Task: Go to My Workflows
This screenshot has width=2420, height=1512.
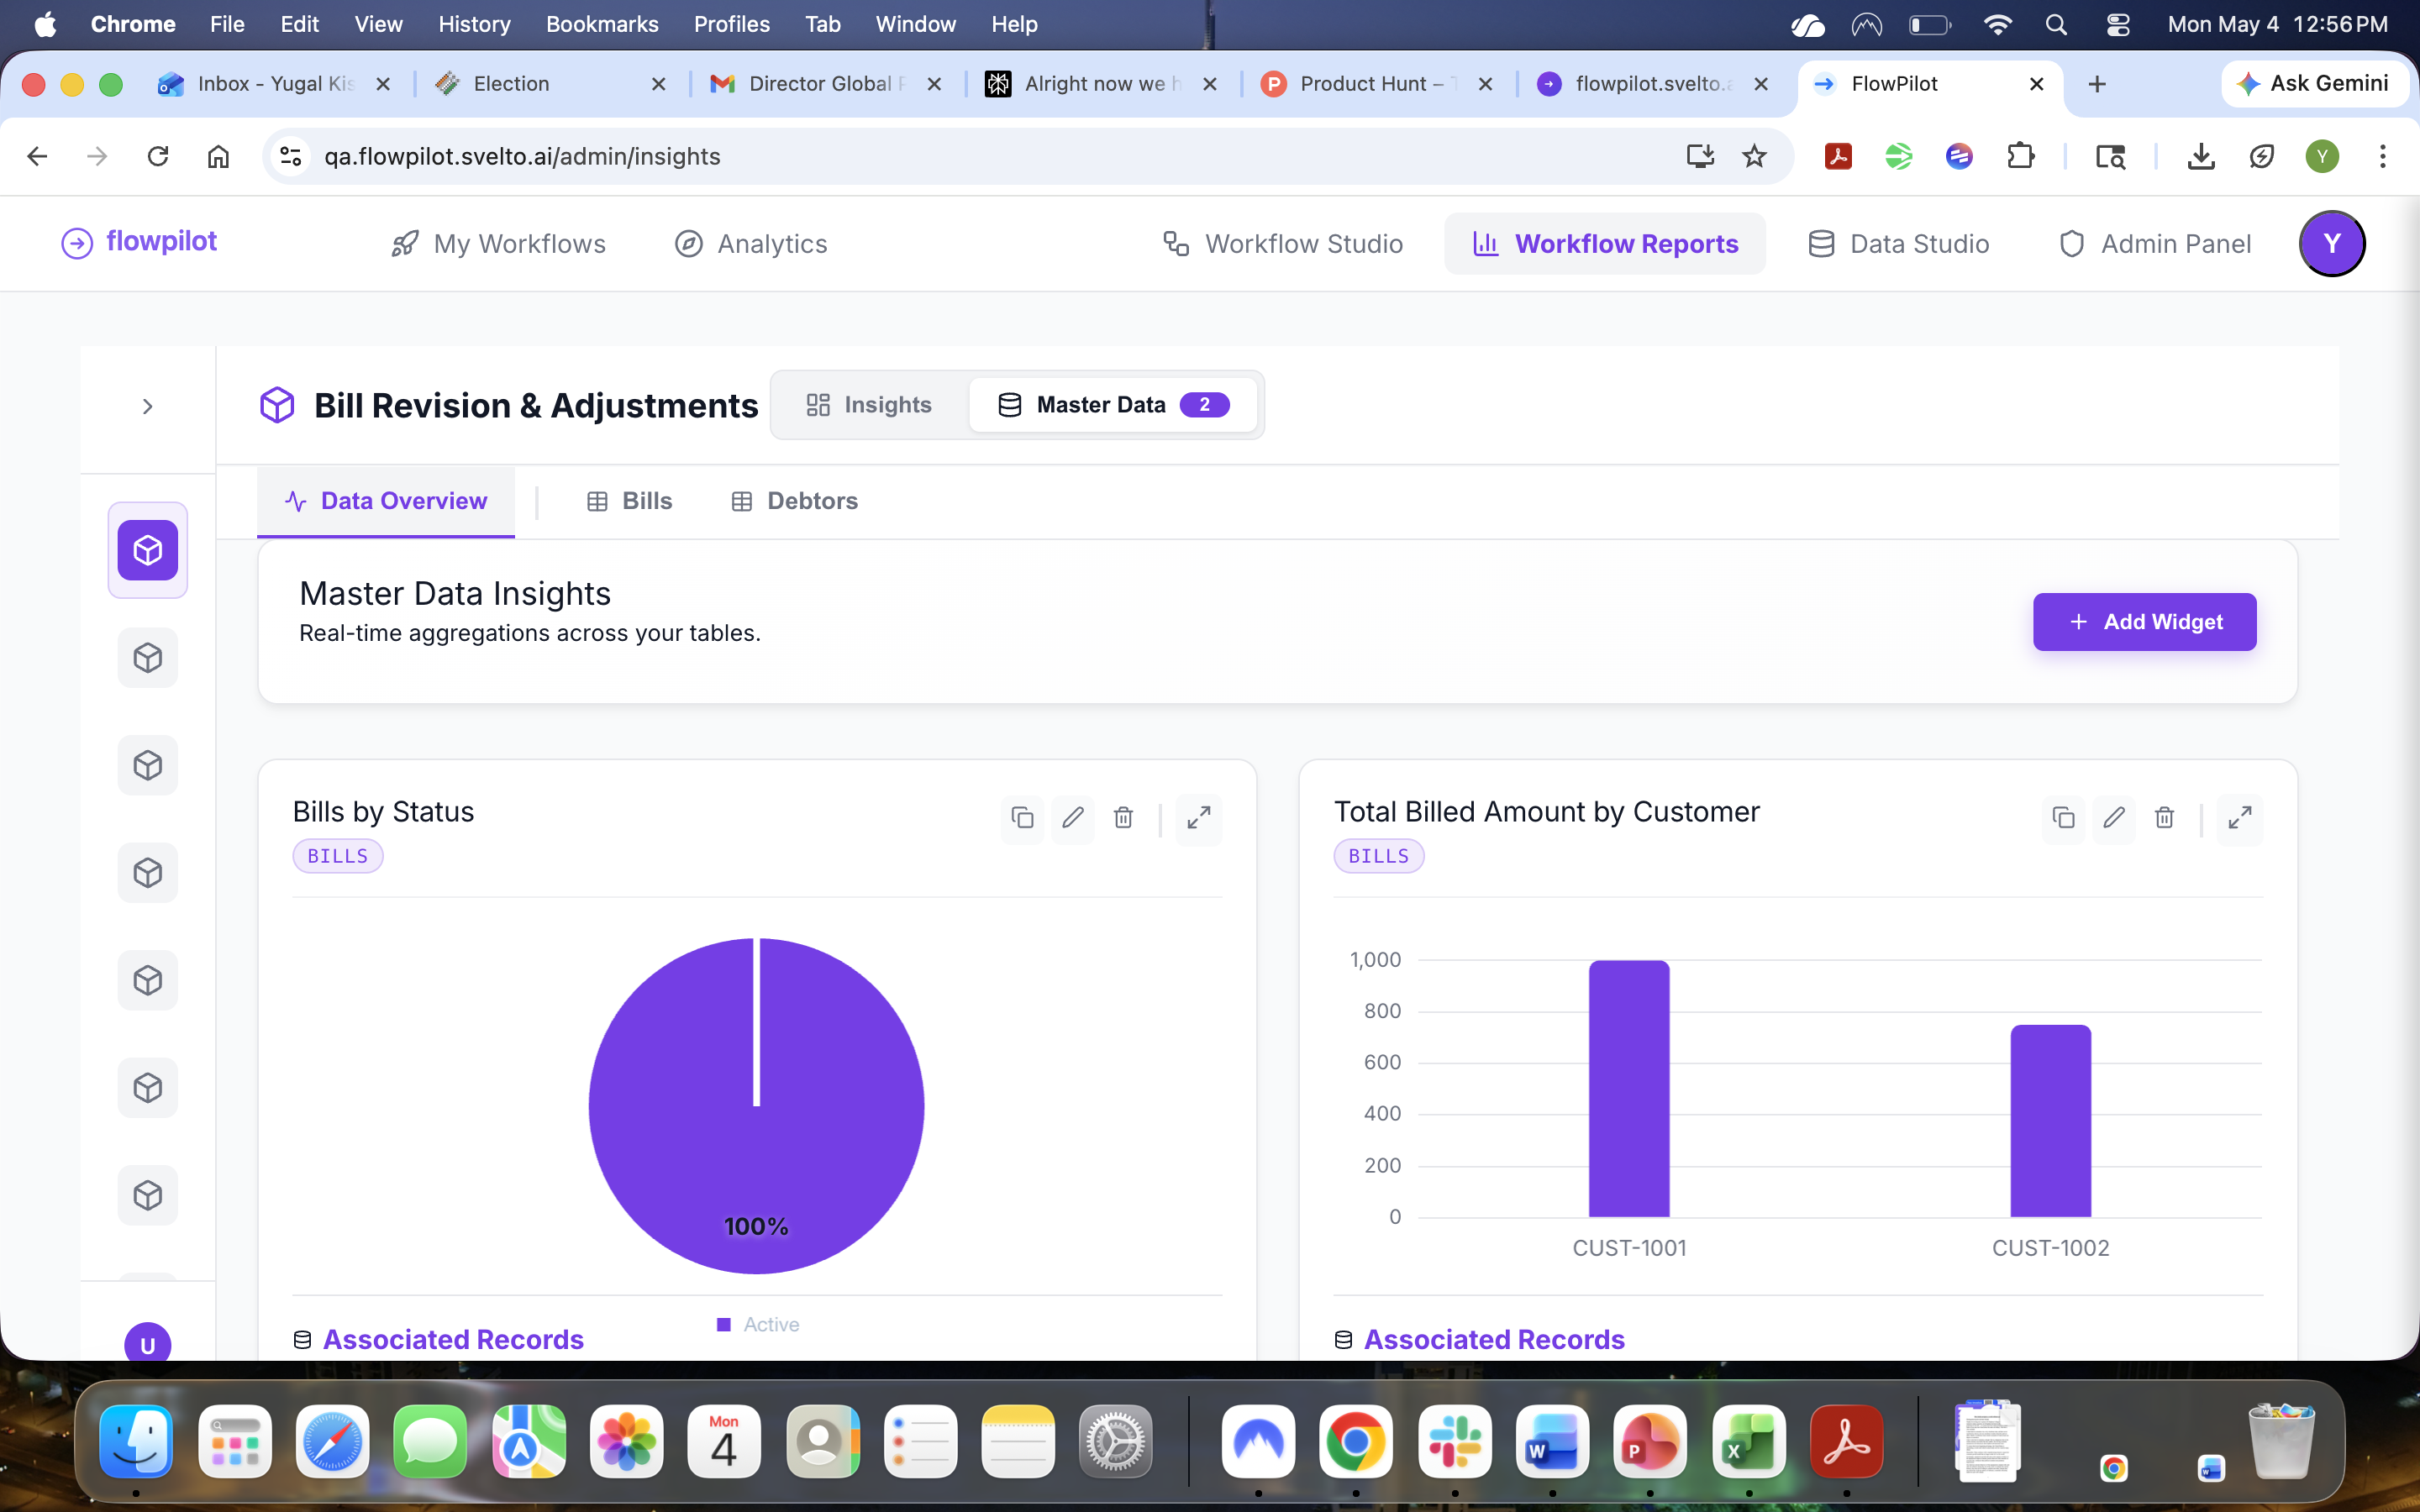Action: [499, 244]
